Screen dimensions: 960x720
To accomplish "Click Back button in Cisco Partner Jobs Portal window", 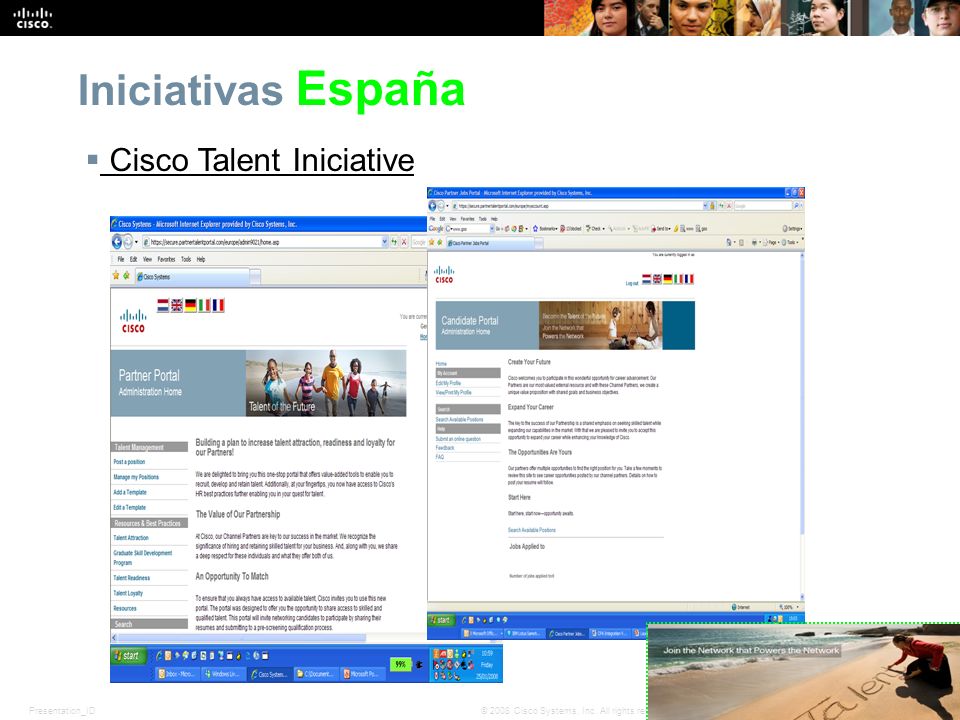I will (x=433, y=206).
